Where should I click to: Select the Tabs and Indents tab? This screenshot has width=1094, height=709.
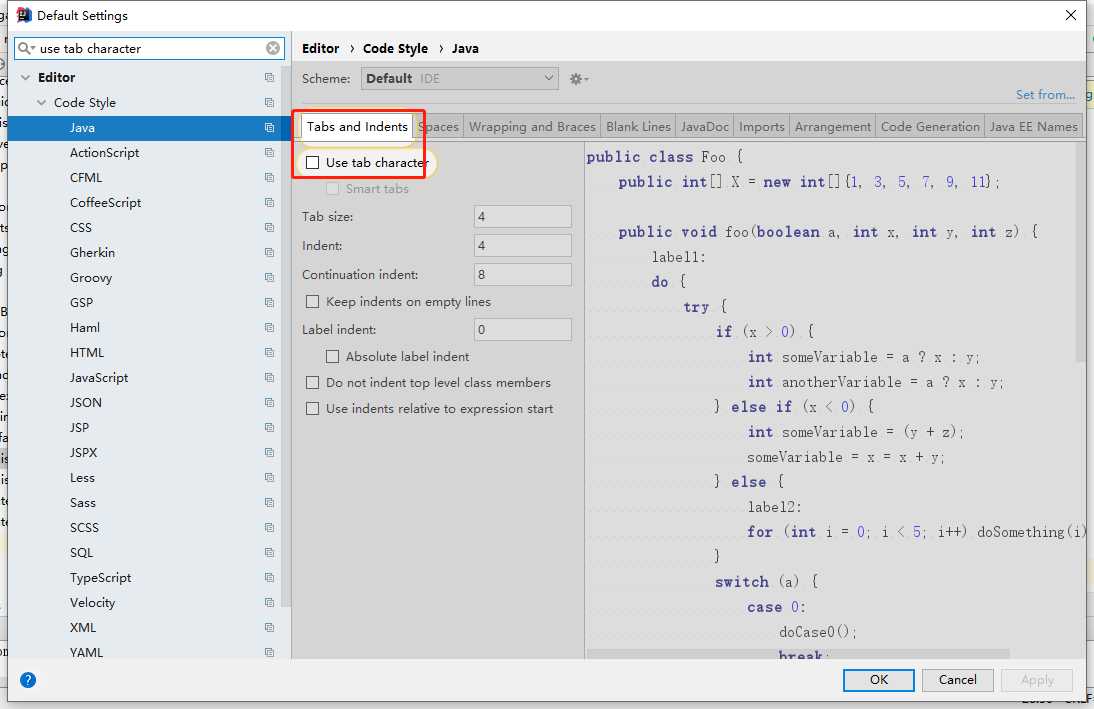[357, 127]
